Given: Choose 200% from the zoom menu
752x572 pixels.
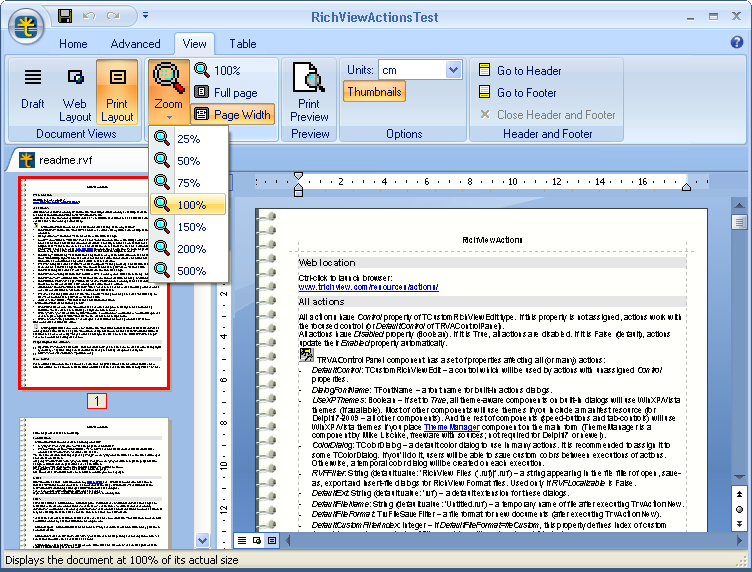Looking at the screenshot, I should pos(190,249).
